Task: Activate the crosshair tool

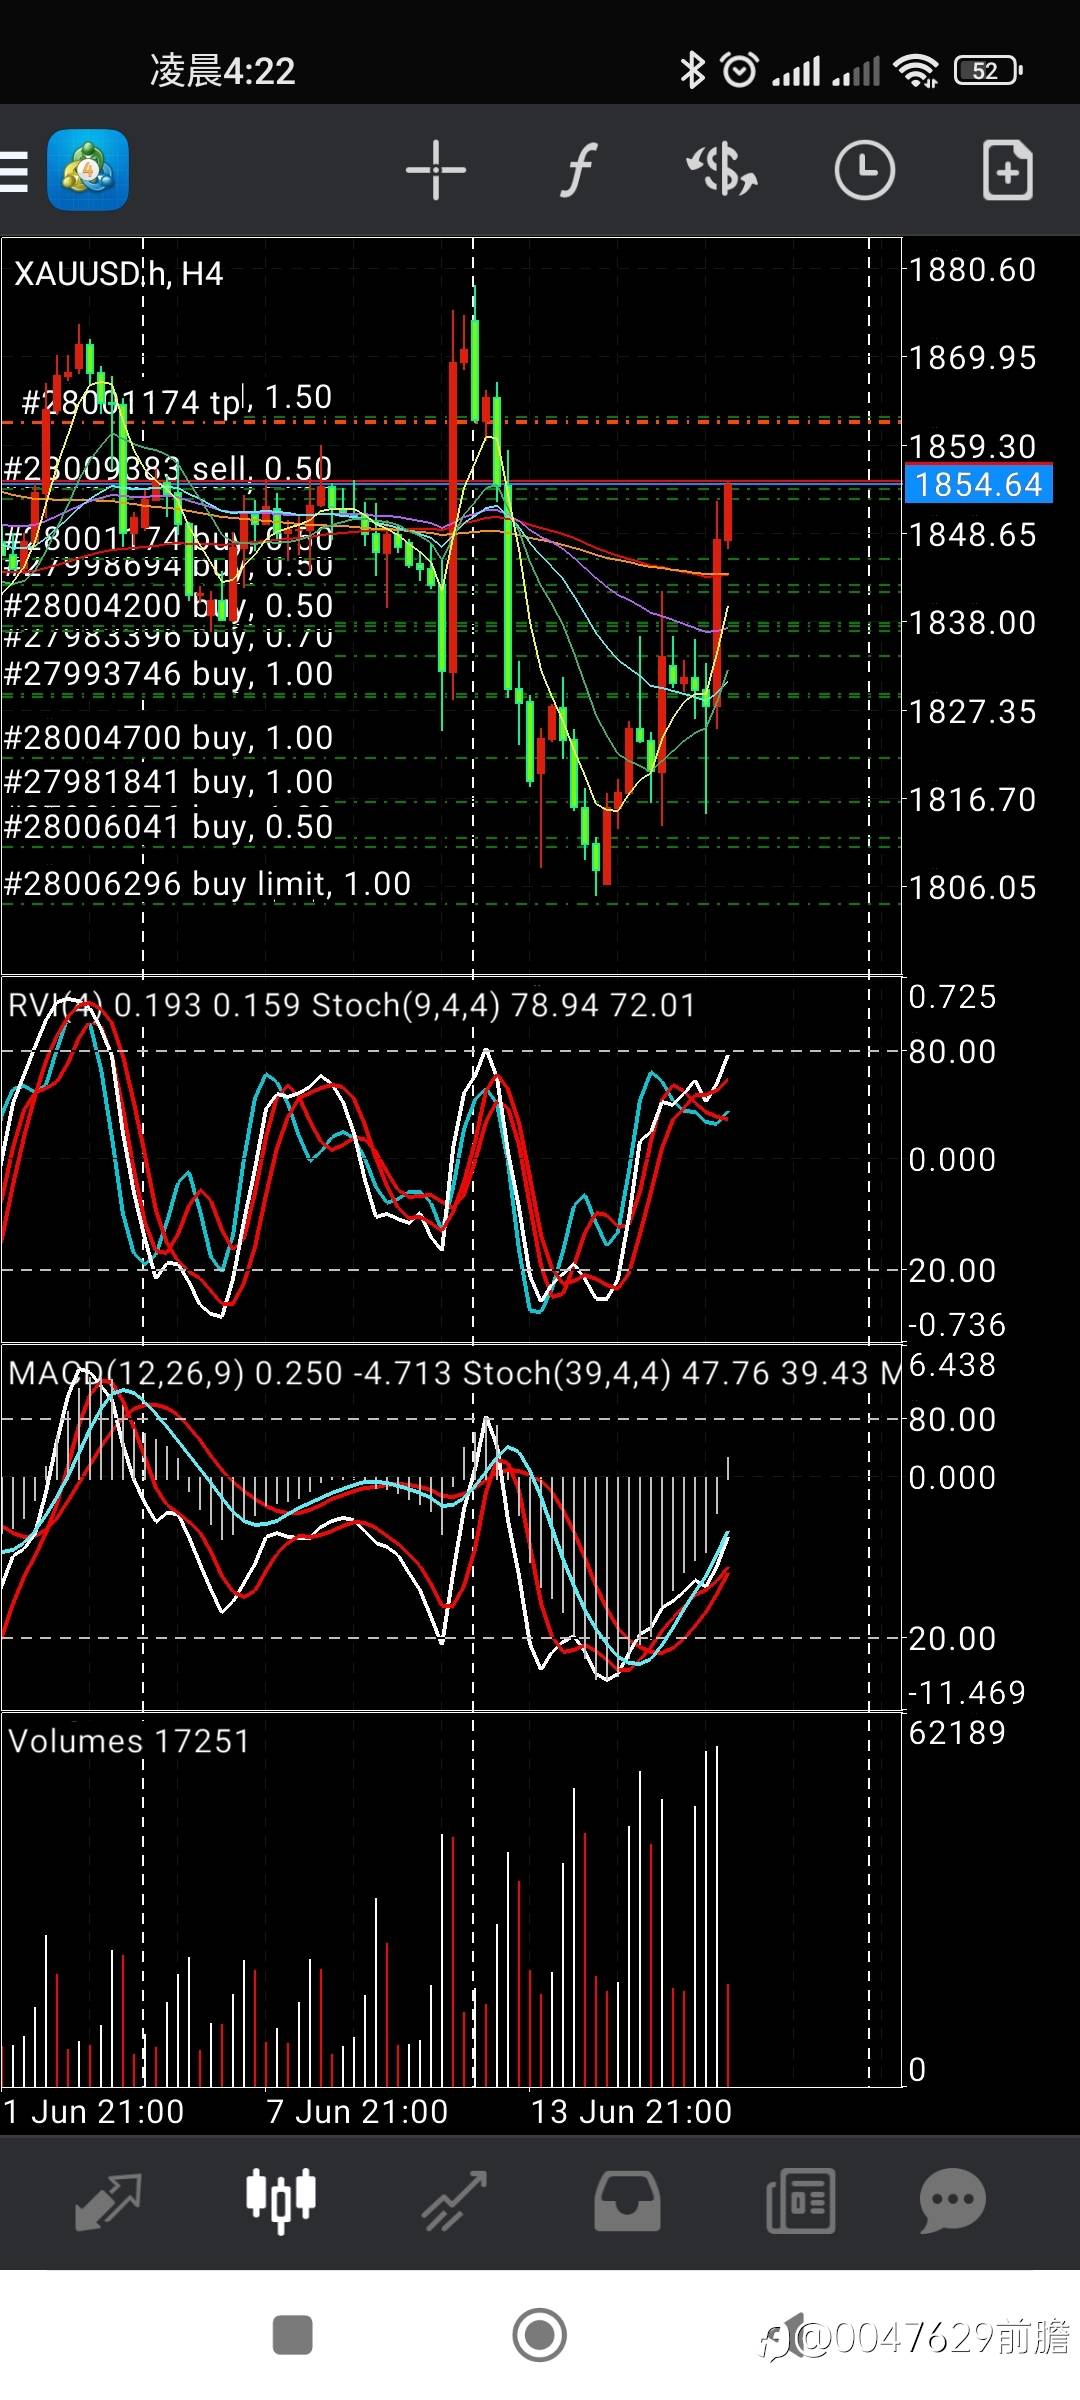Action: pos(436,170)
